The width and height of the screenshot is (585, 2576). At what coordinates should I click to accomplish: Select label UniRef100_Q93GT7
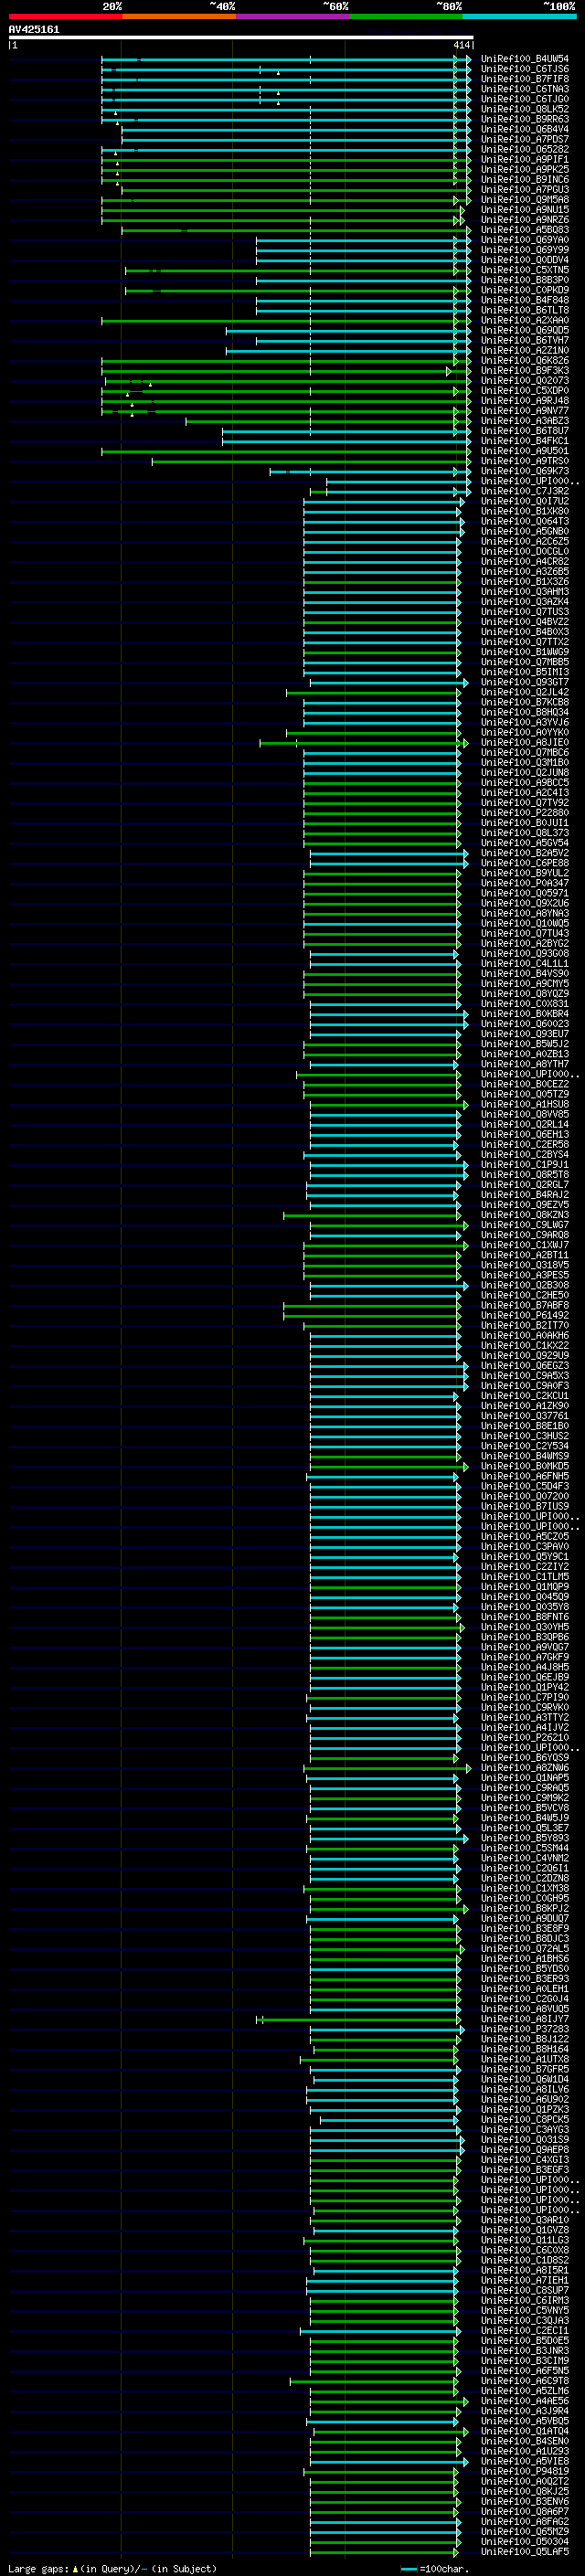coord(525,682)
